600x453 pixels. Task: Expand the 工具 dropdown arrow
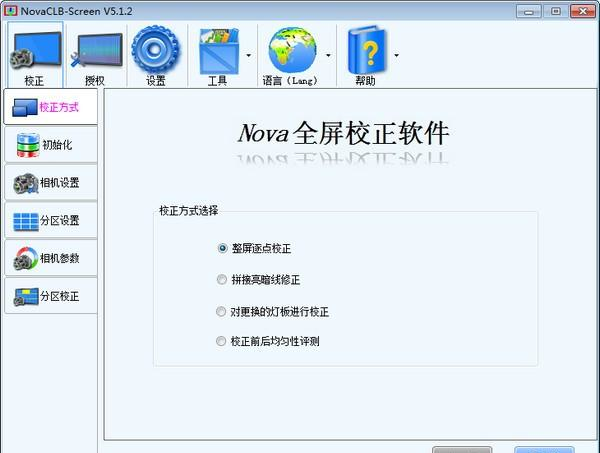(249, 55)
